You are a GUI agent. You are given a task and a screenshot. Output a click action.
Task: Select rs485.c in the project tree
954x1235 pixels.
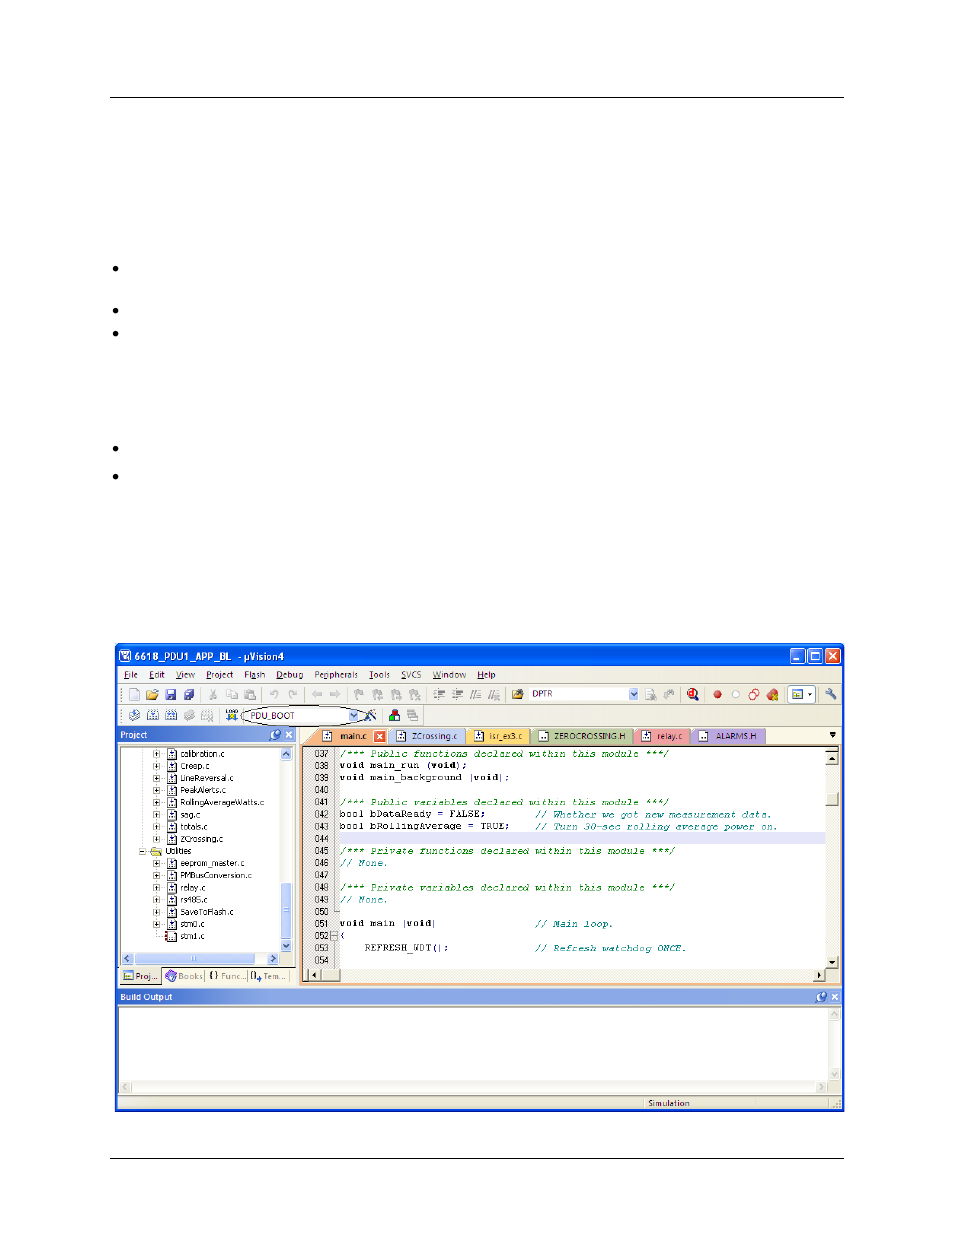point(193,900)
